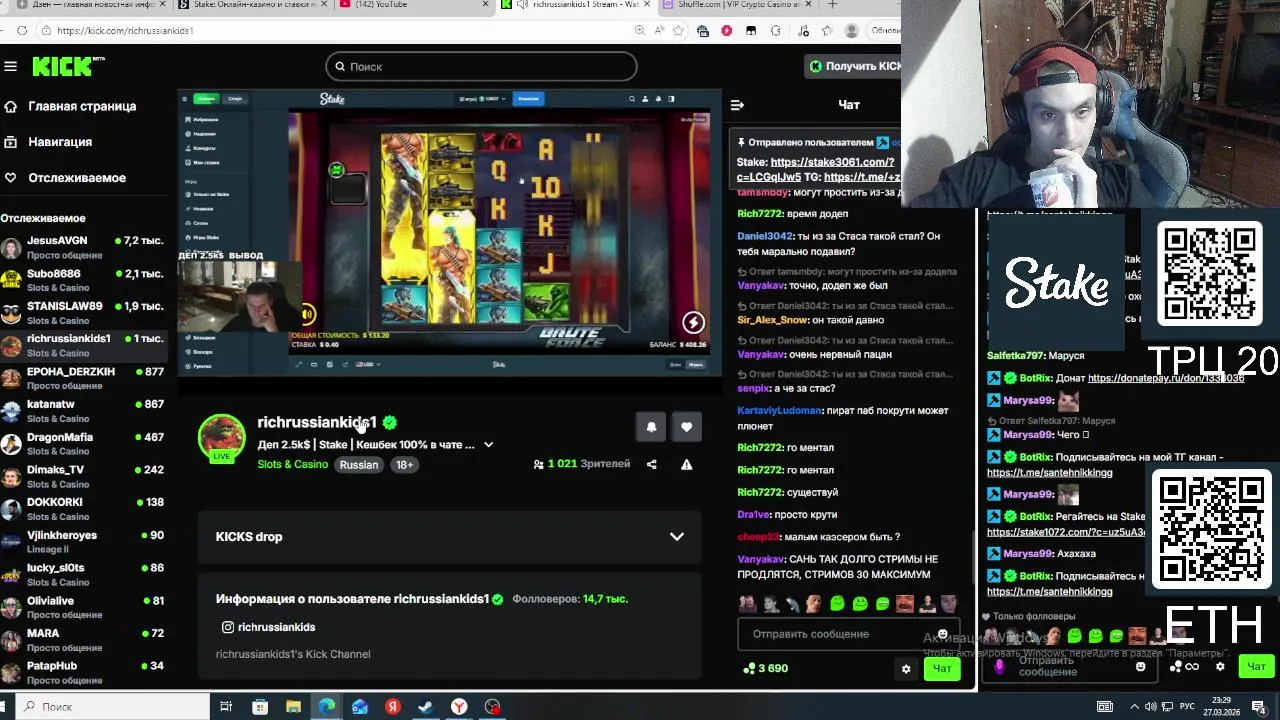Open Steam from the taskbar

click(x=426, y=707)
